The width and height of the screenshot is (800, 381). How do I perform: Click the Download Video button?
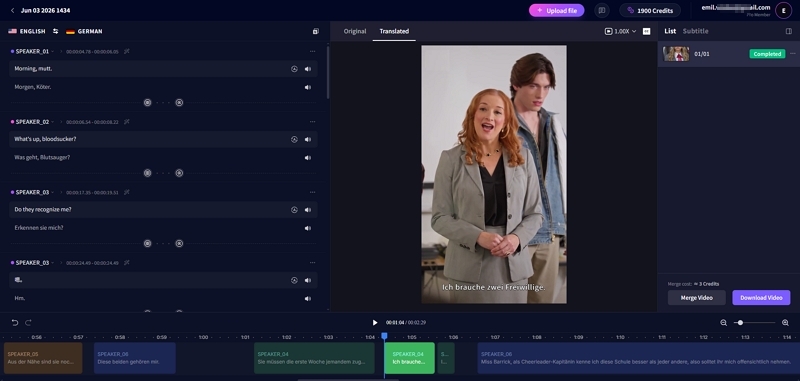pyautogui.click(x=761, y=298)
